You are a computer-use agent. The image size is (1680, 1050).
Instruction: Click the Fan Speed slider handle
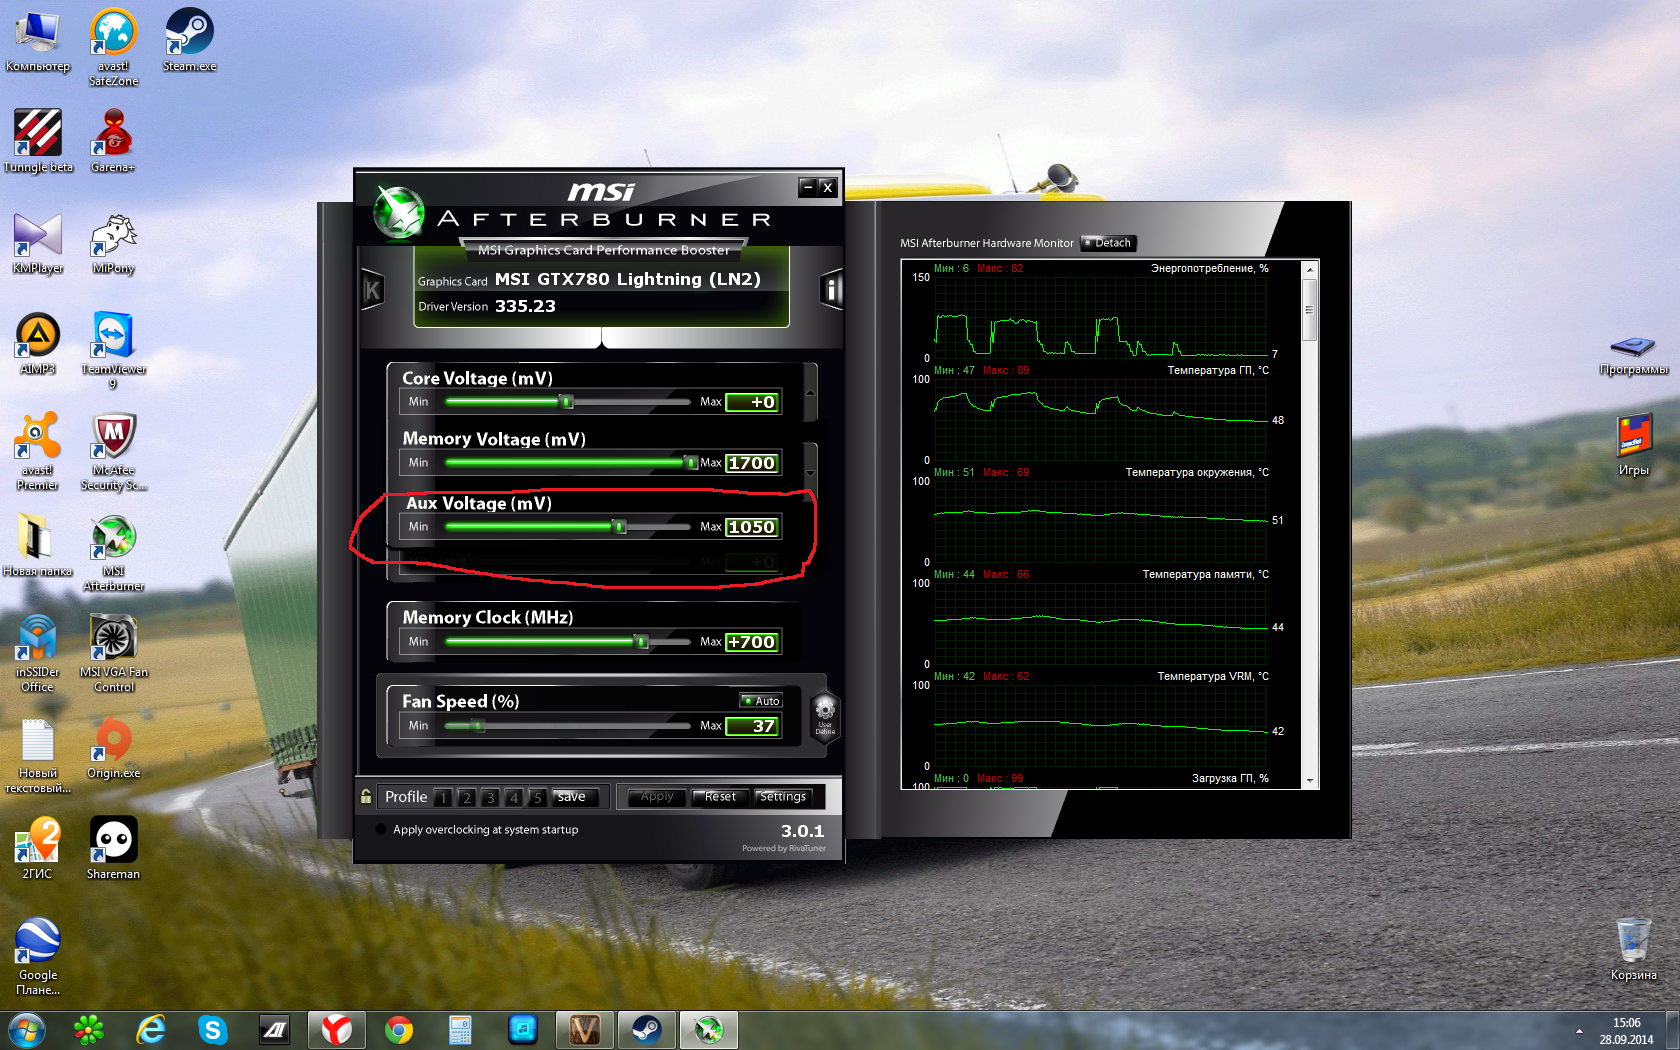coord(479,726)
